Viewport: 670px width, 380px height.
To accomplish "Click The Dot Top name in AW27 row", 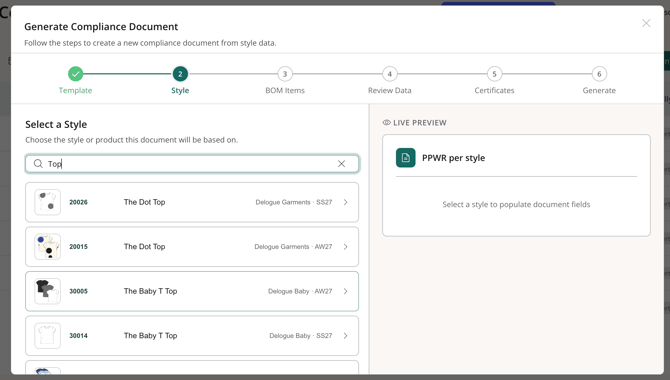I will click(x=144, y=247).
